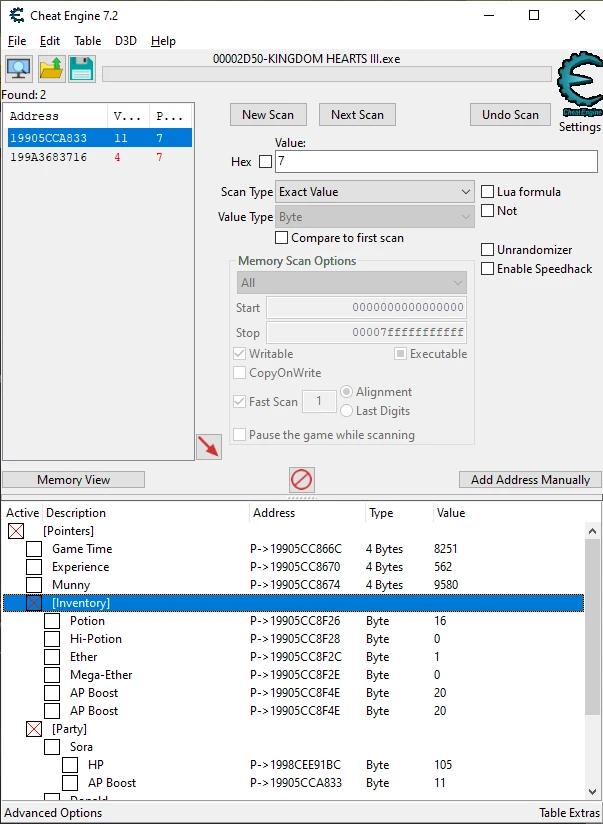Click Experience value 562

[x=443, y=567]
